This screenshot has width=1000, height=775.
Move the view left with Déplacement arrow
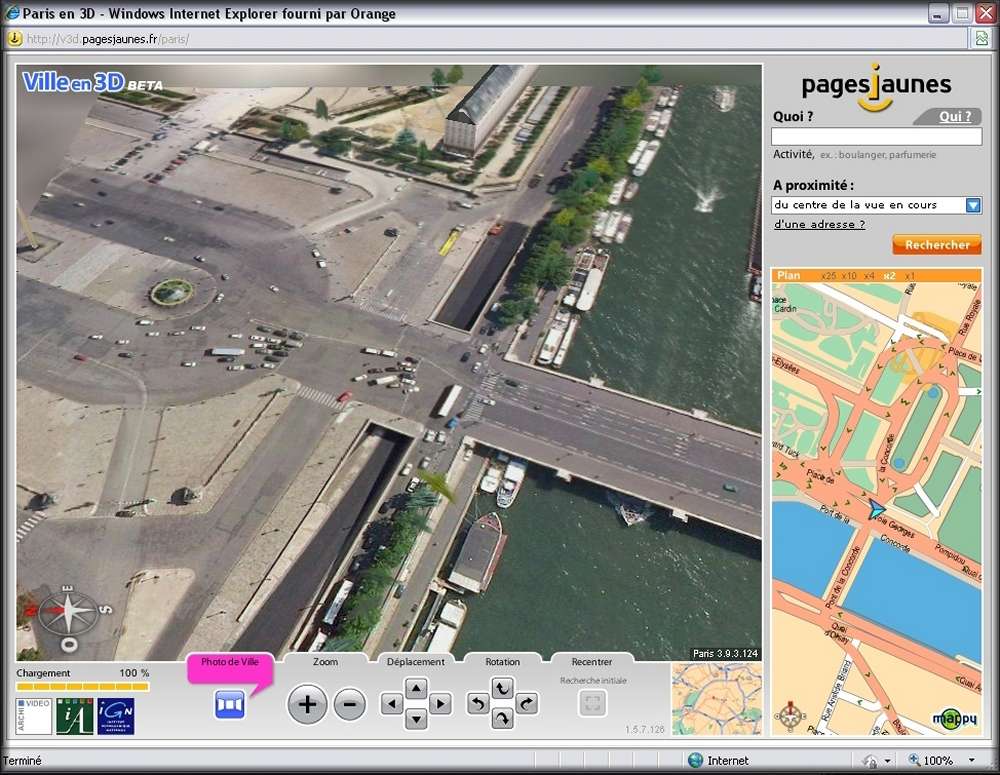pos(392,705)
